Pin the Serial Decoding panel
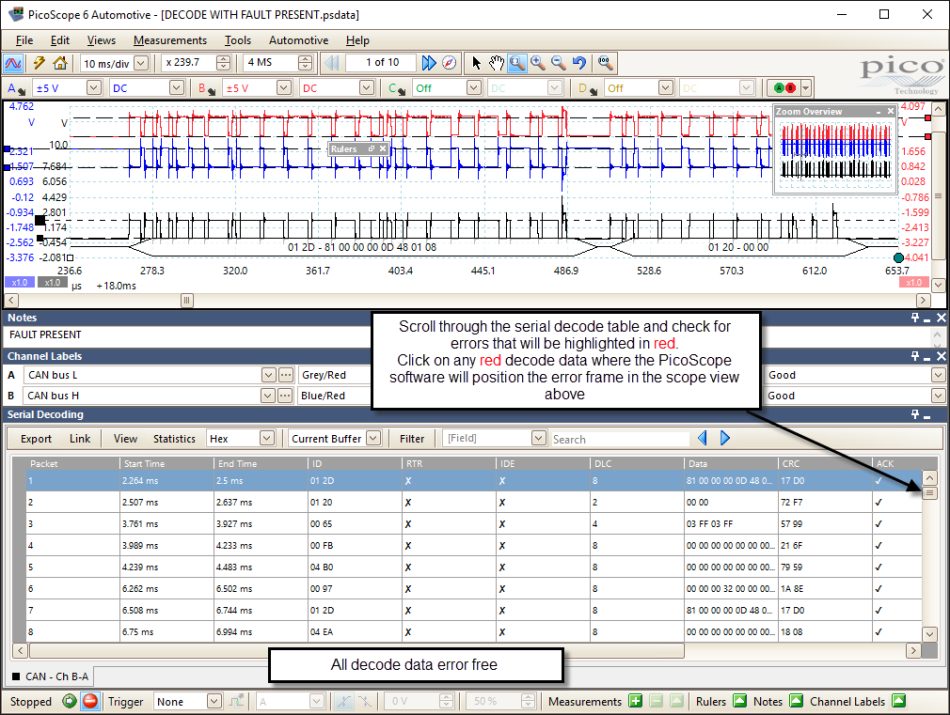The image size is (950, 715). pos(915,415)
